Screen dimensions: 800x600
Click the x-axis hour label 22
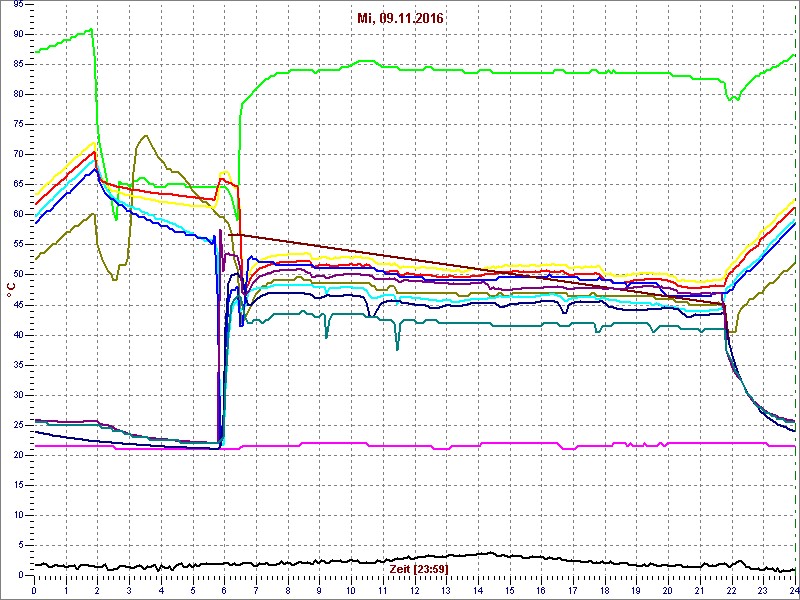(732, 590)
